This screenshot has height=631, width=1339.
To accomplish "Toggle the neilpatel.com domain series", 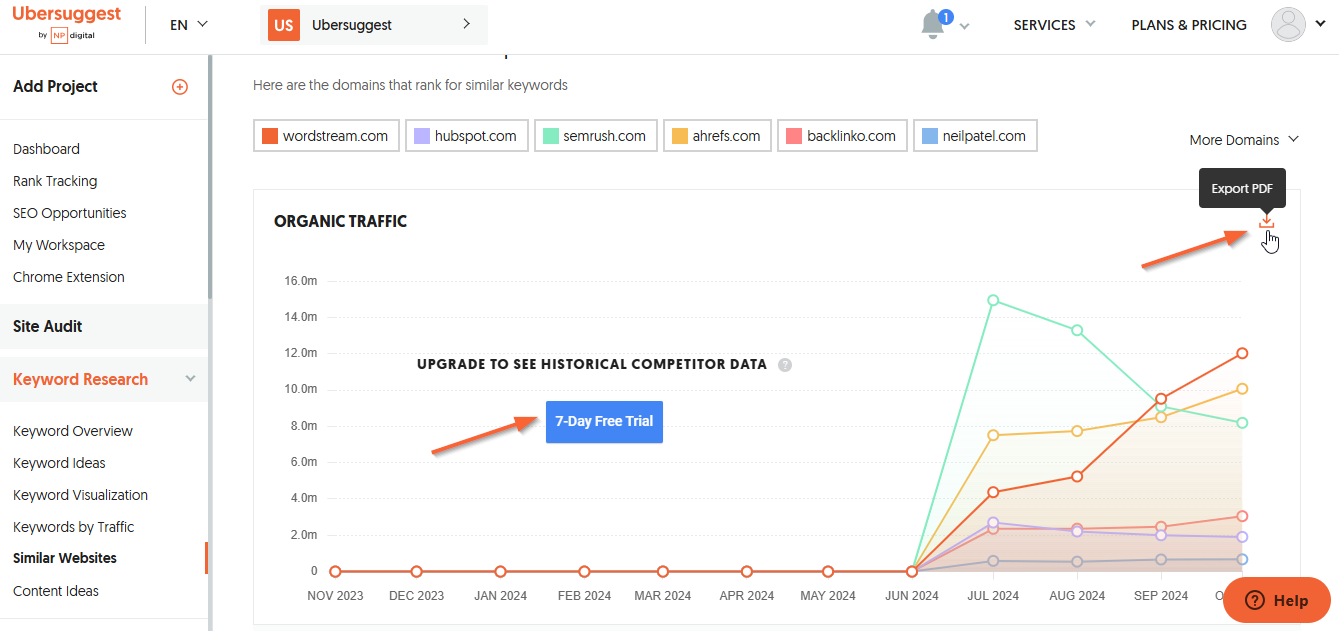I will [975, 136].
